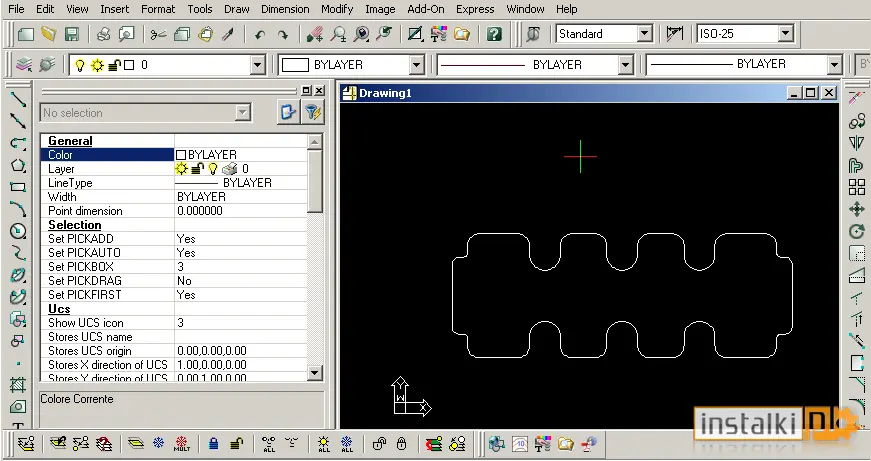Click the Paste clipboard icon
The width and height of the screenshot is (871, 461).
(x=206, y=34)
